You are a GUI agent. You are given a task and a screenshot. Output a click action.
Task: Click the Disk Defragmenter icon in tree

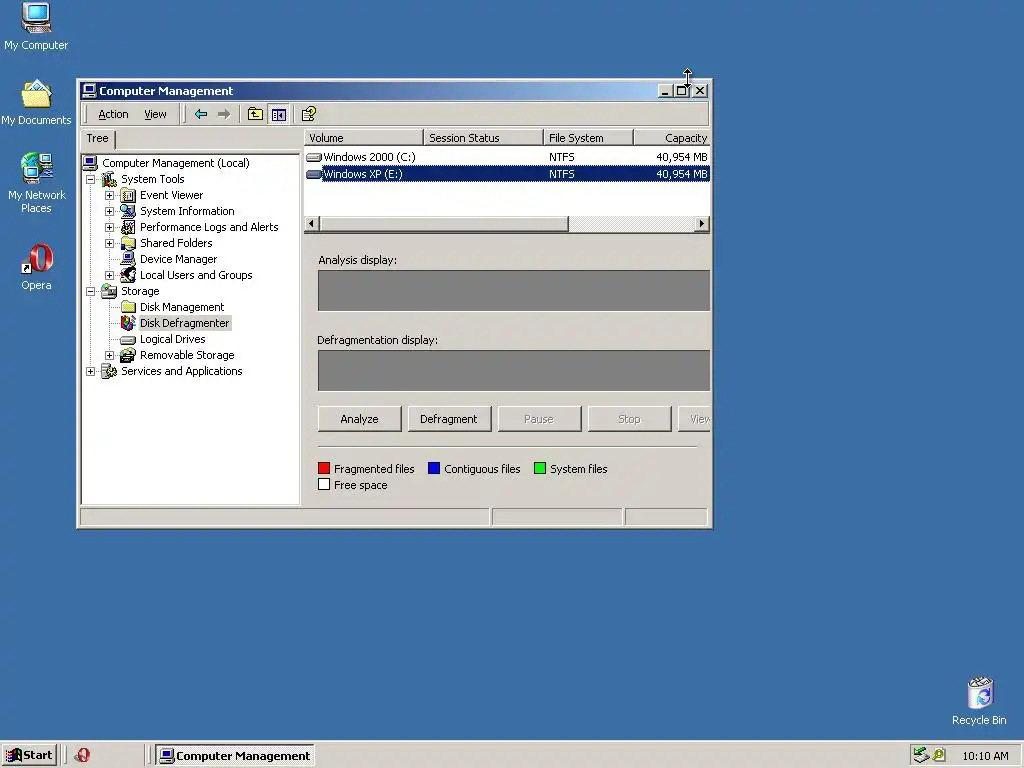click(128, 323)
